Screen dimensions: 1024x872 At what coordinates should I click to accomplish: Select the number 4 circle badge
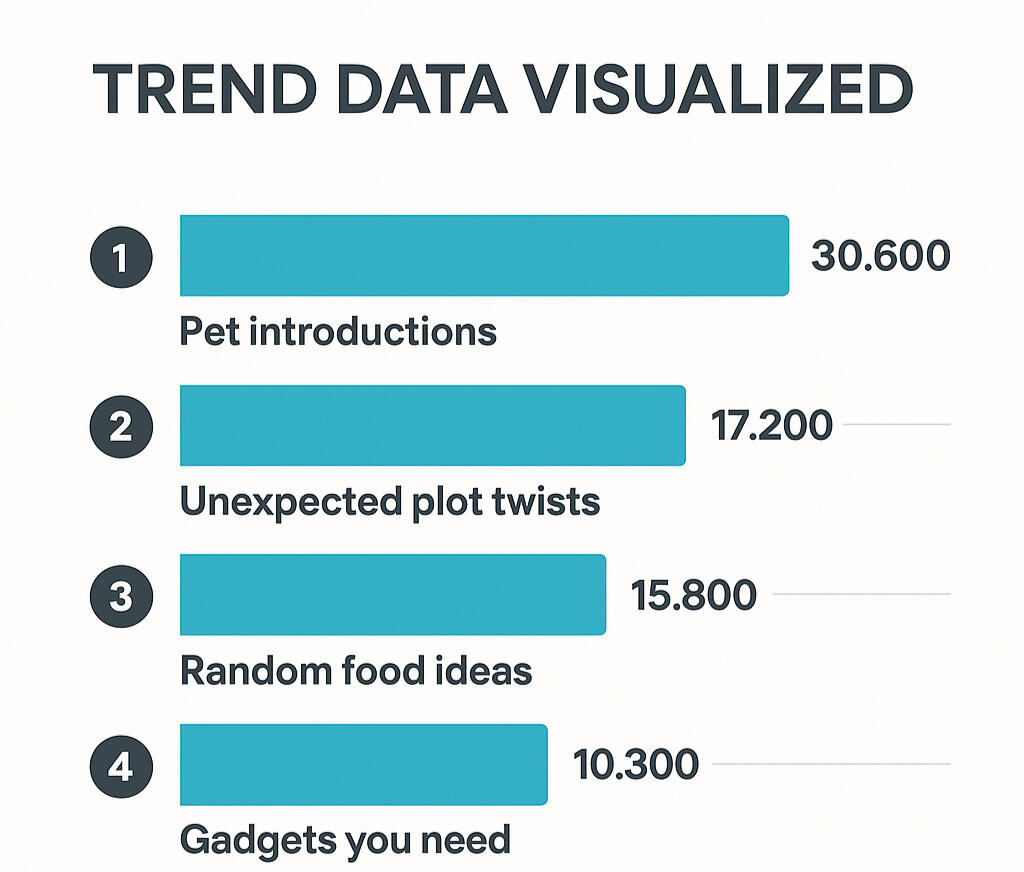(x=121, y=767)
